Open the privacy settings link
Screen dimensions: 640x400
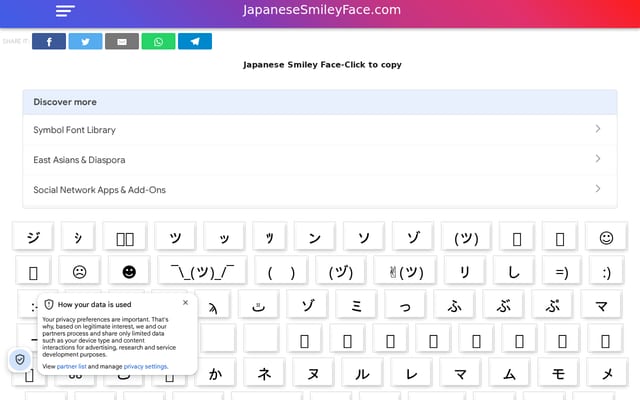[x=145, y=367]
